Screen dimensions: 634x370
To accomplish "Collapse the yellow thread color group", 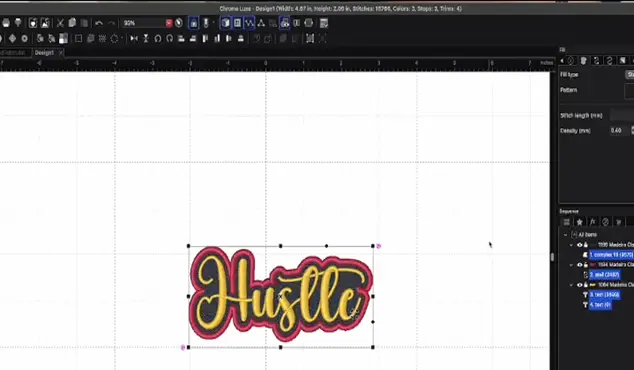I will (571, 285).
